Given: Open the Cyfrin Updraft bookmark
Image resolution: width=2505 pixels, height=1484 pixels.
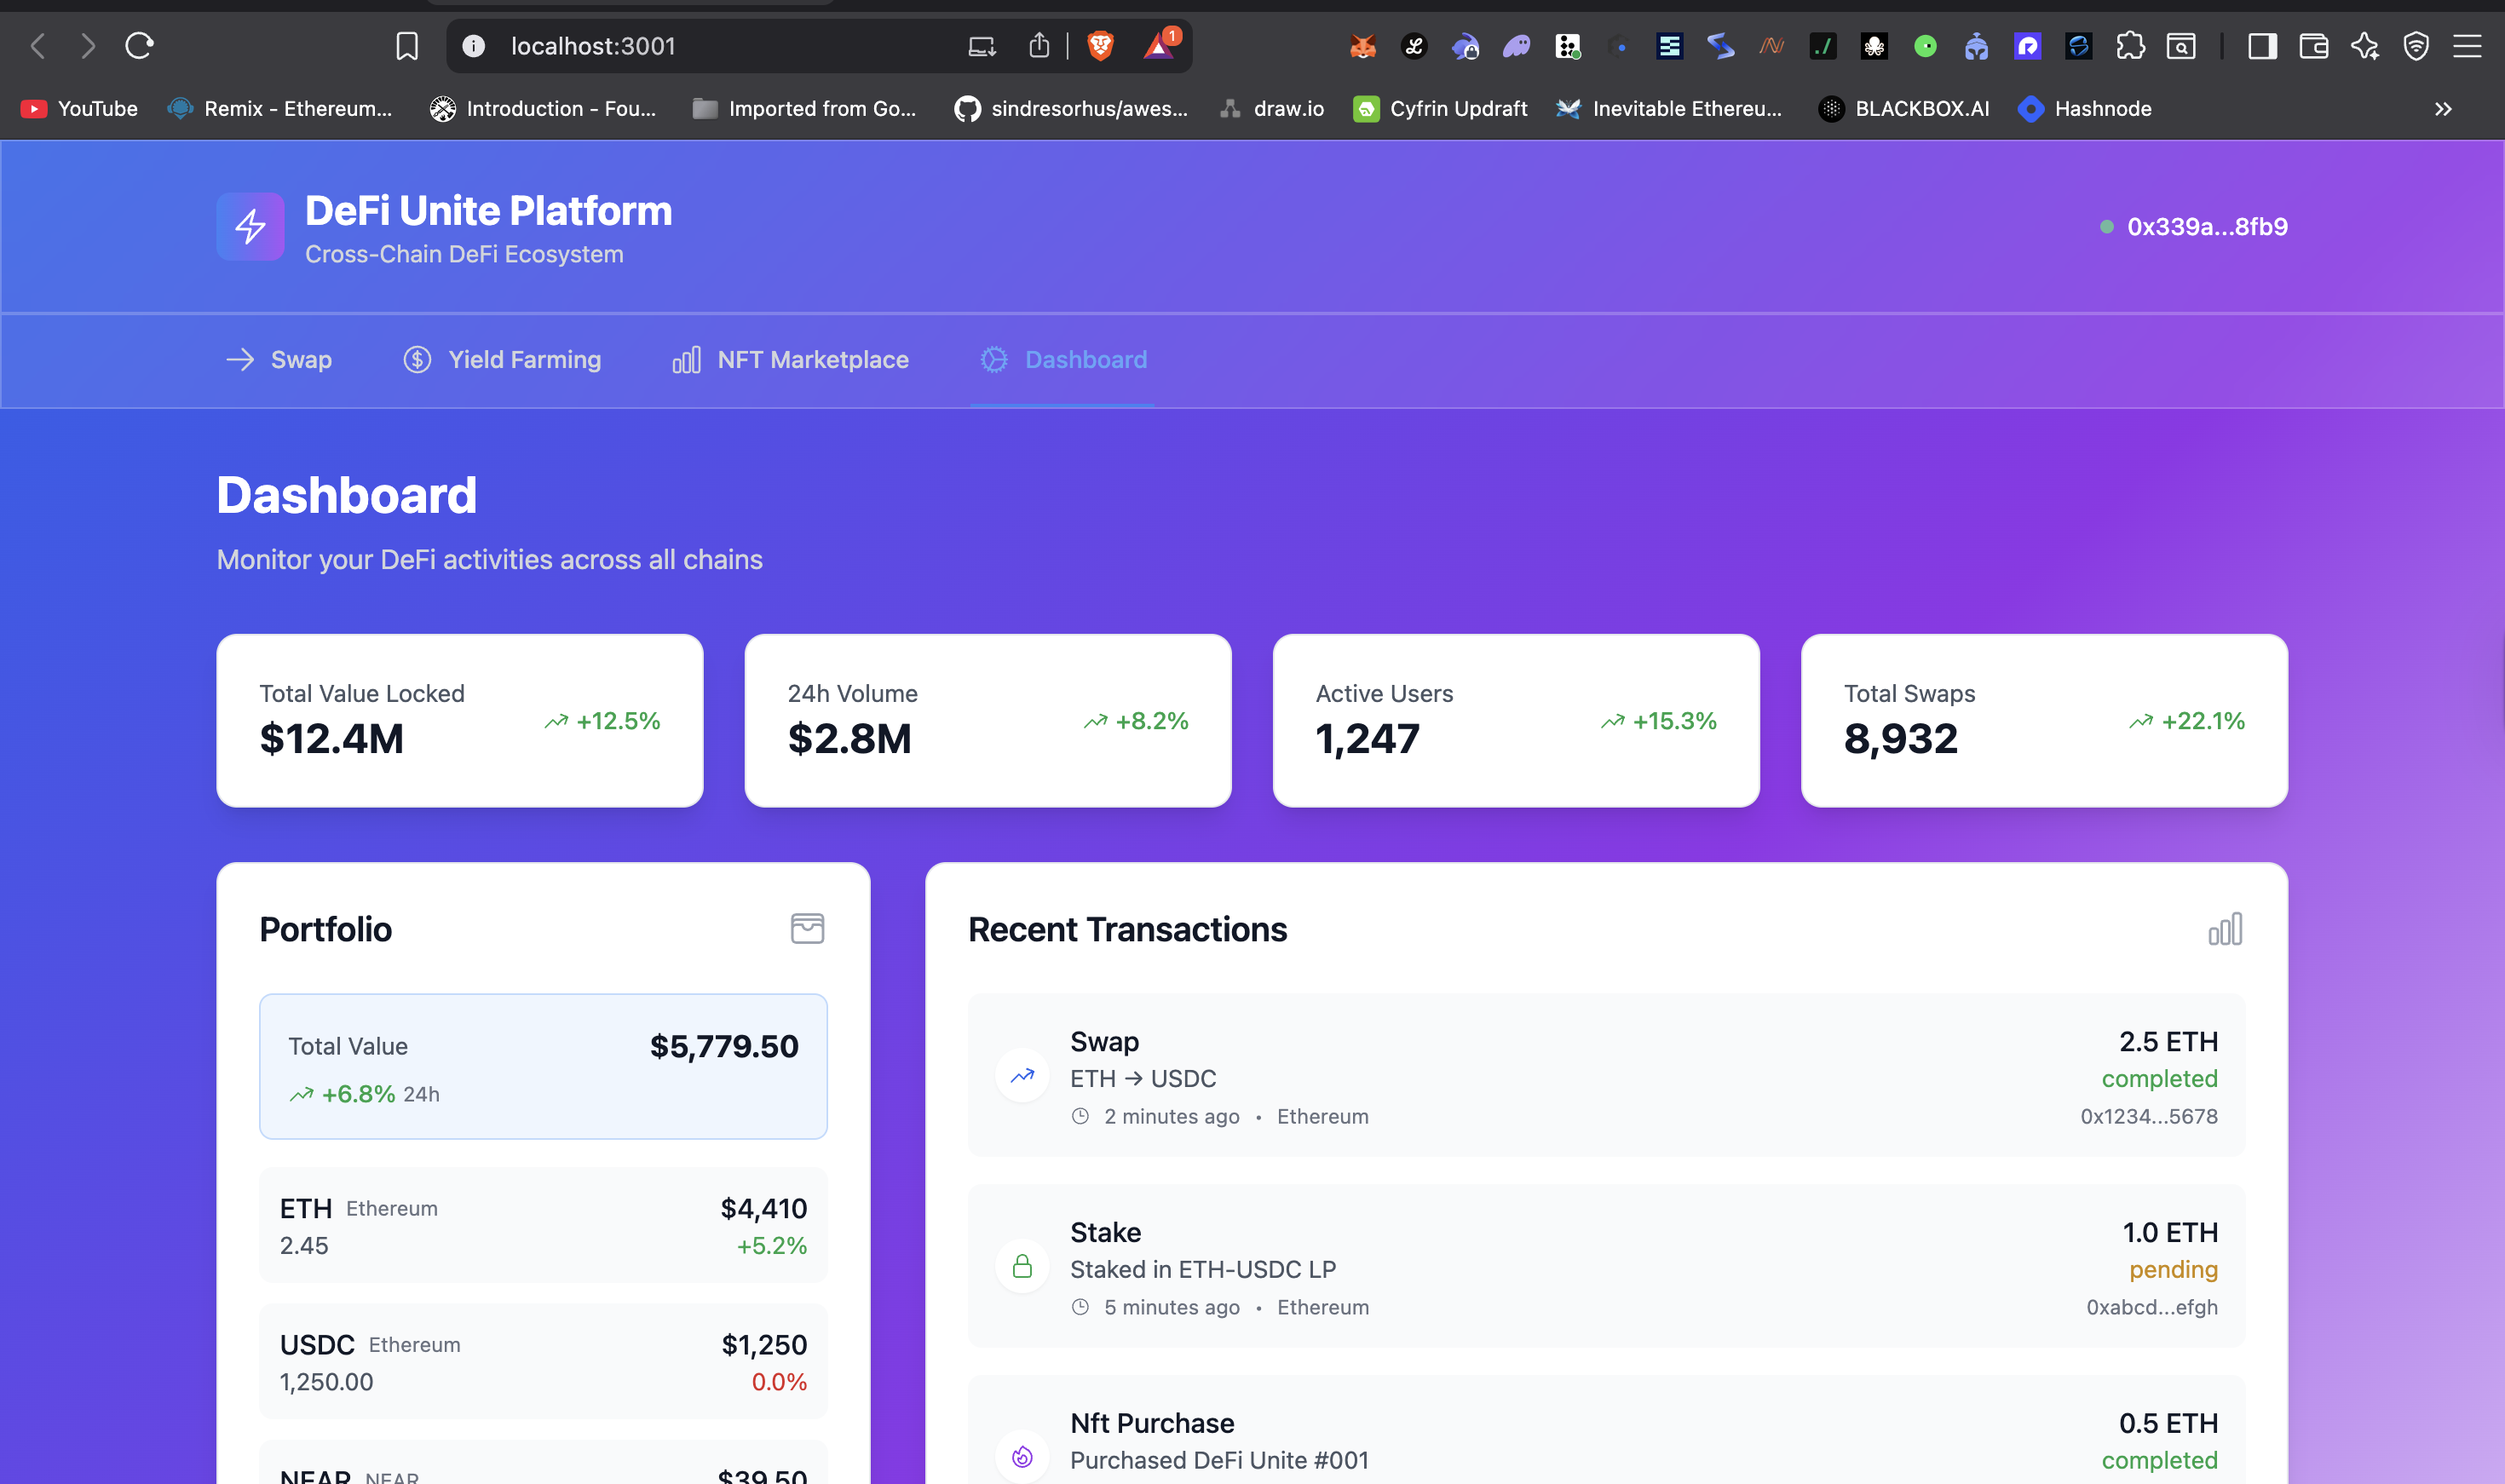Looking at the screenshot, I should 1440,109.
